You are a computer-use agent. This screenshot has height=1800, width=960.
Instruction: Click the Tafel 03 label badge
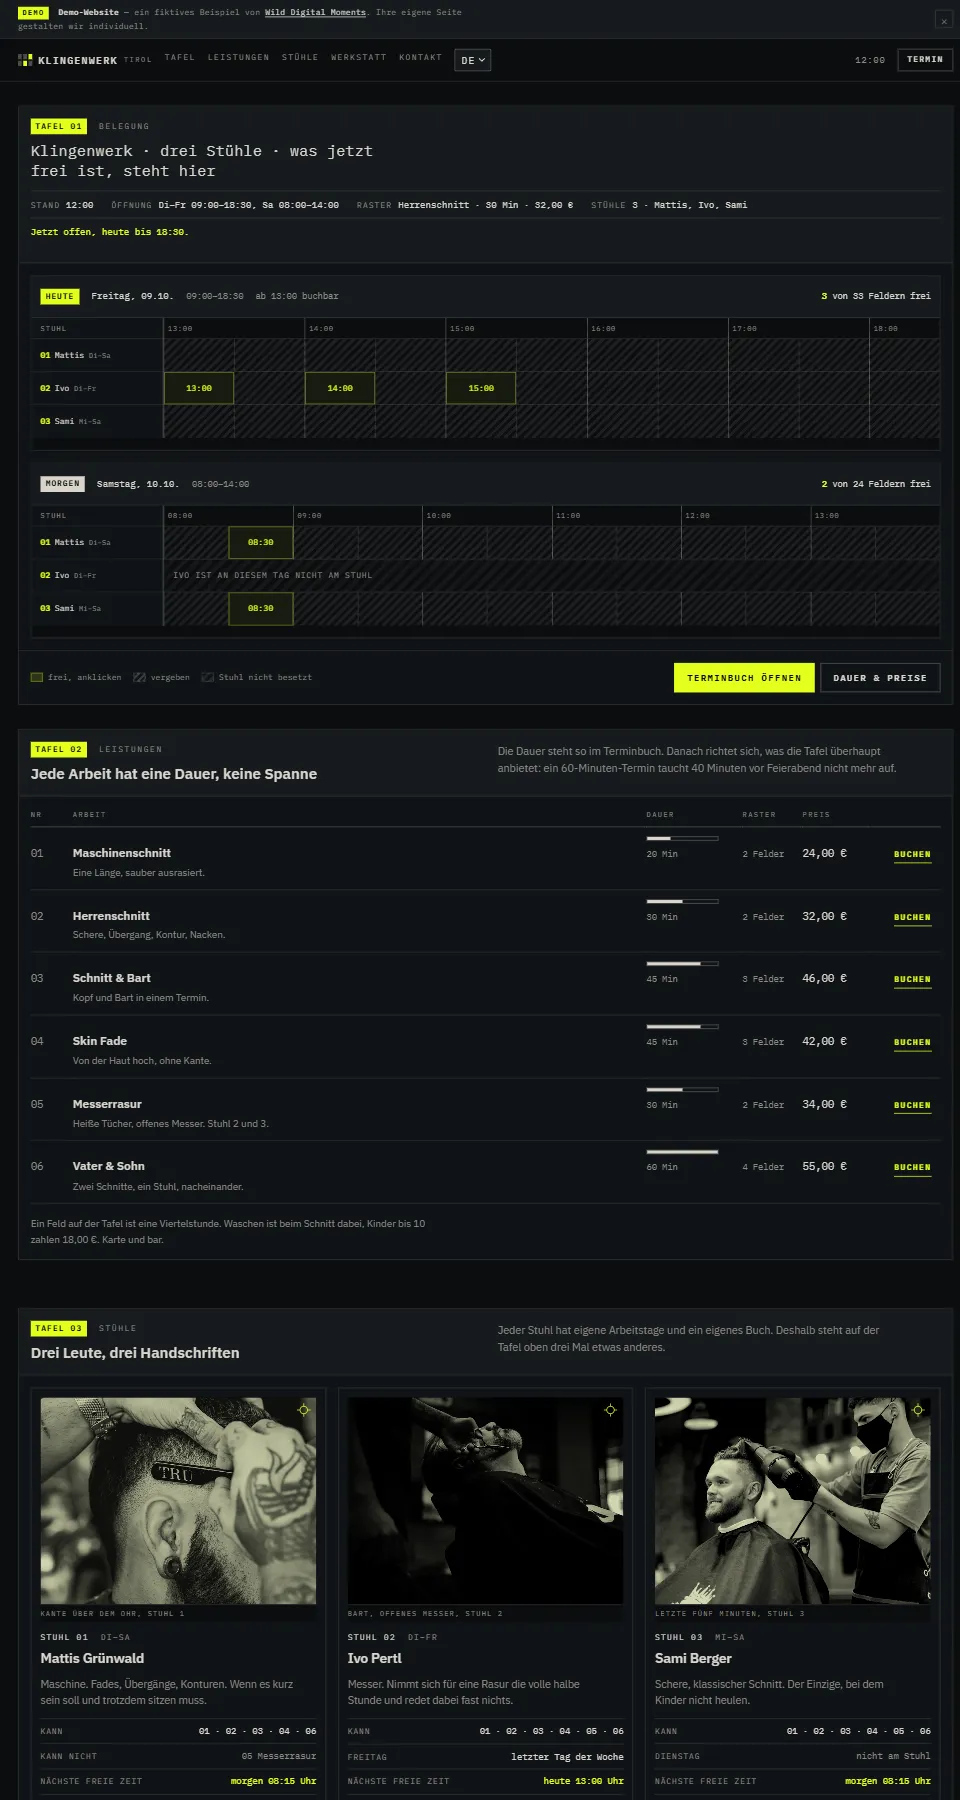click(x=59, y=1328)
